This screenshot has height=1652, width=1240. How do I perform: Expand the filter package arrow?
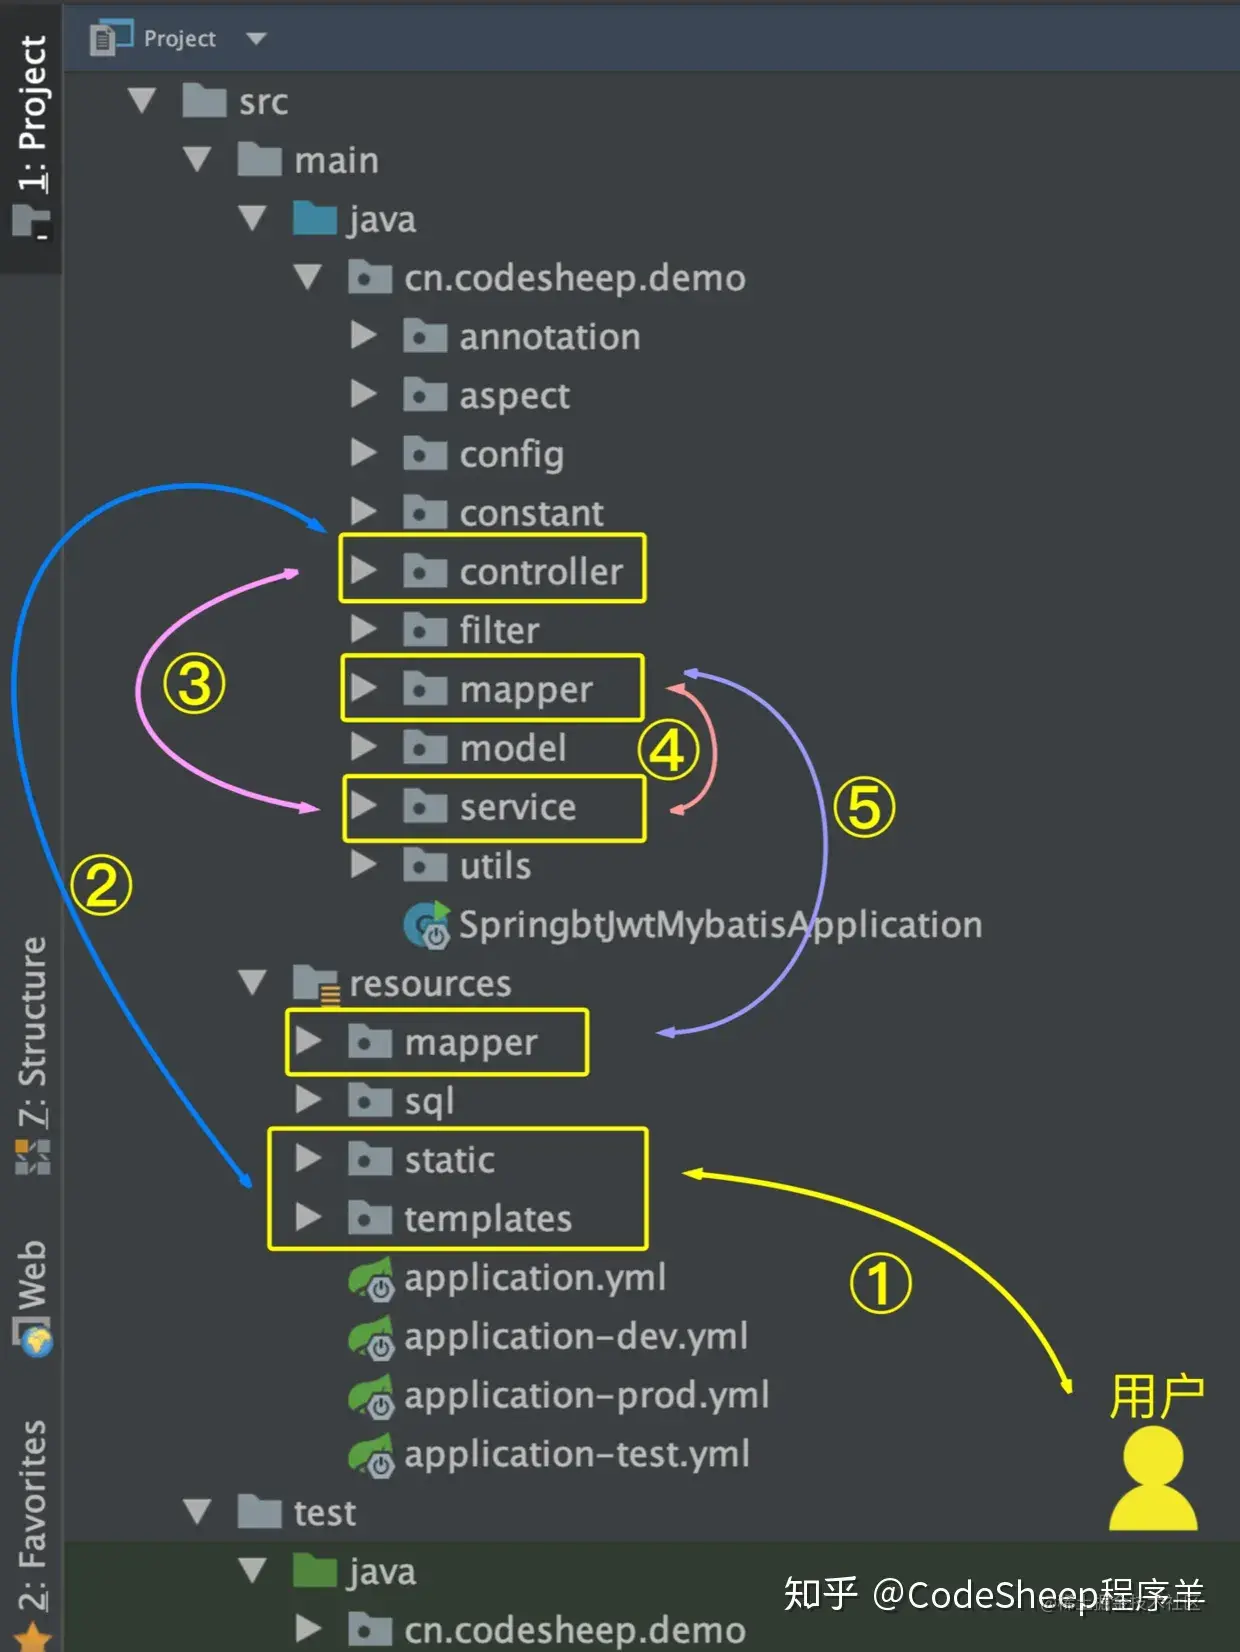coord(364,630)
